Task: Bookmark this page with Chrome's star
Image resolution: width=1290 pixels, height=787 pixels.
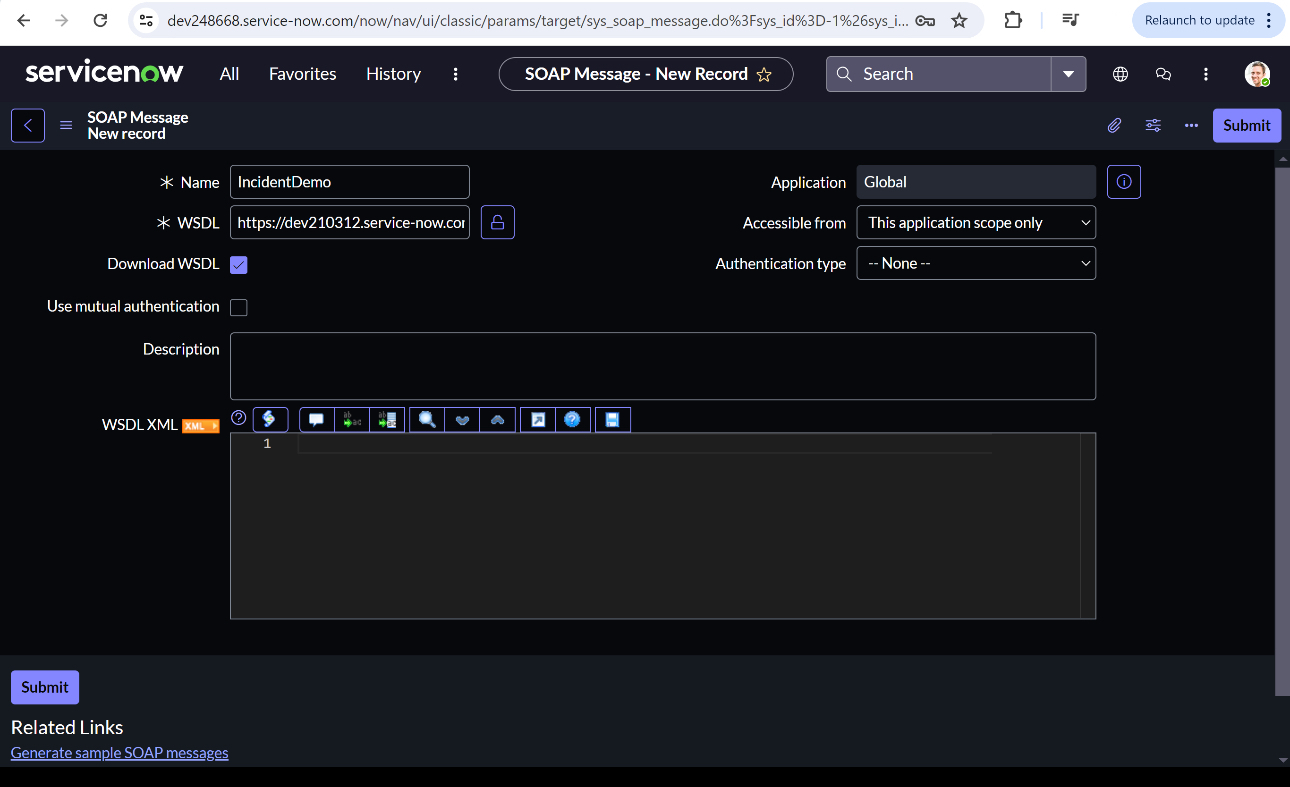Action: (x=959, y=20)
